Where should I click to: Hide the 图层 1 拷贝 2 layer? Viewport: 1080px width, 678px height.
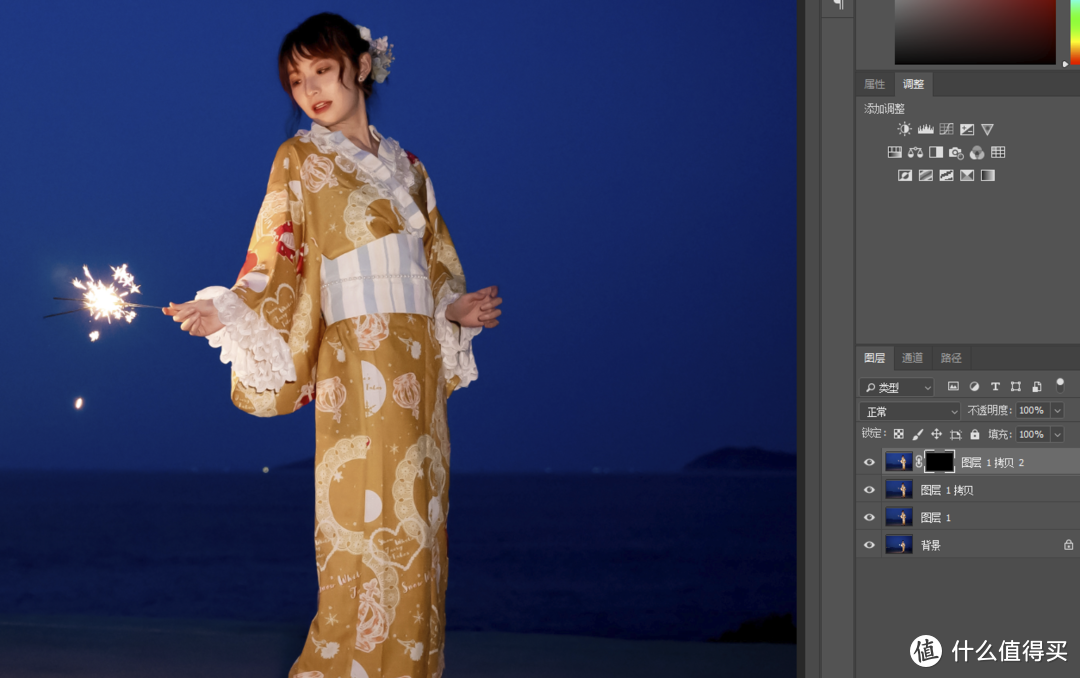[869, 462]
